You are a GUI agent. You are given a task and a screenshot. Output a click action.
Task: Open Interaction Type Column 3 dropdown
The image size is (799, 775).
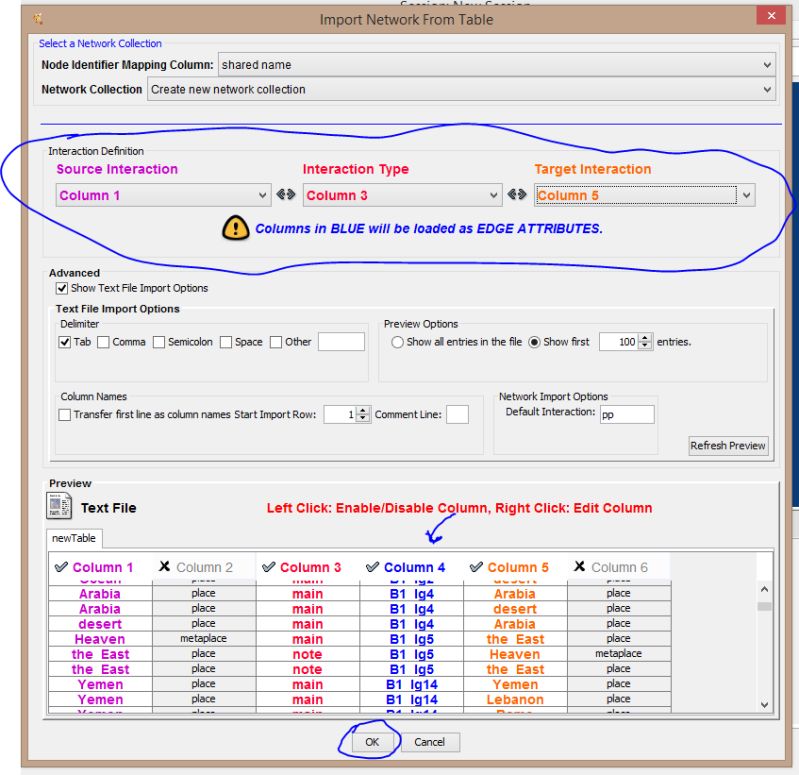click(403, 195)
